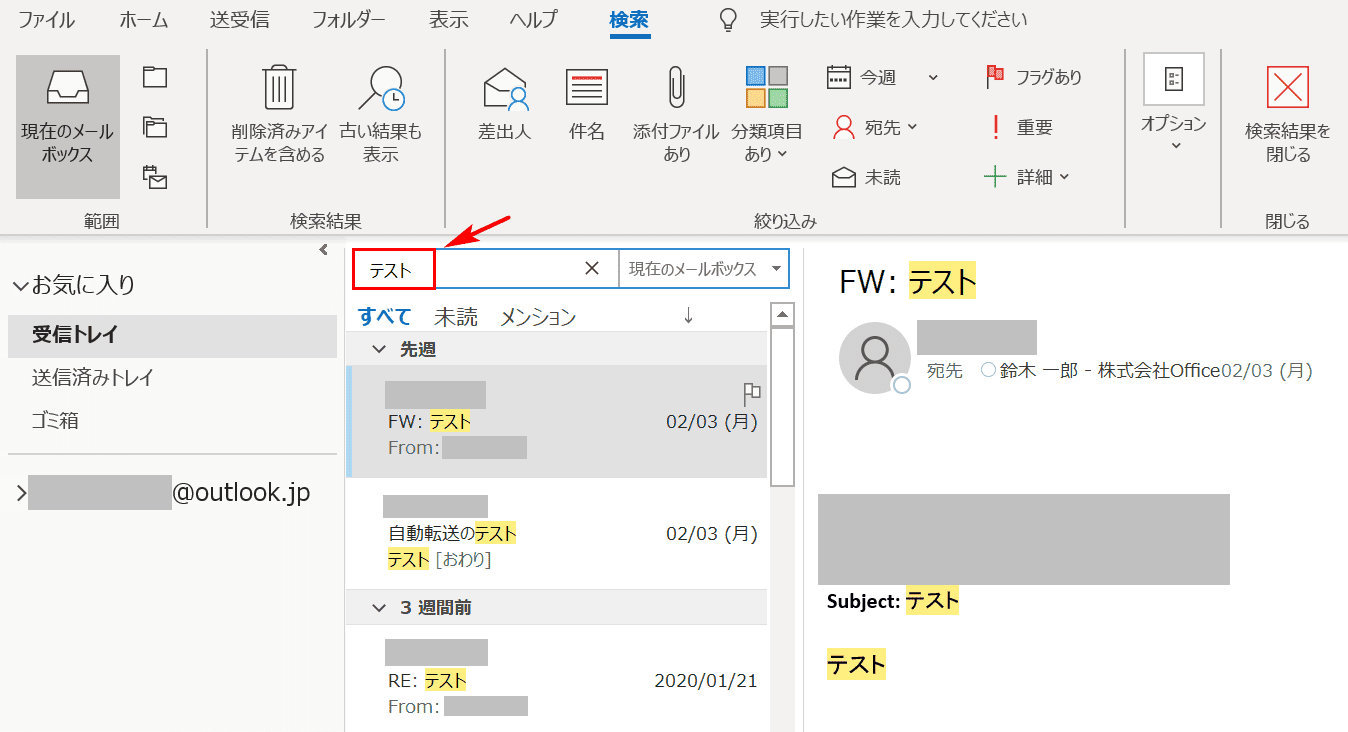Viewport: 1348px width, 732px height.
Task: Filter by has attachments (添付ファイルあり)
Action: pos(677,115)
